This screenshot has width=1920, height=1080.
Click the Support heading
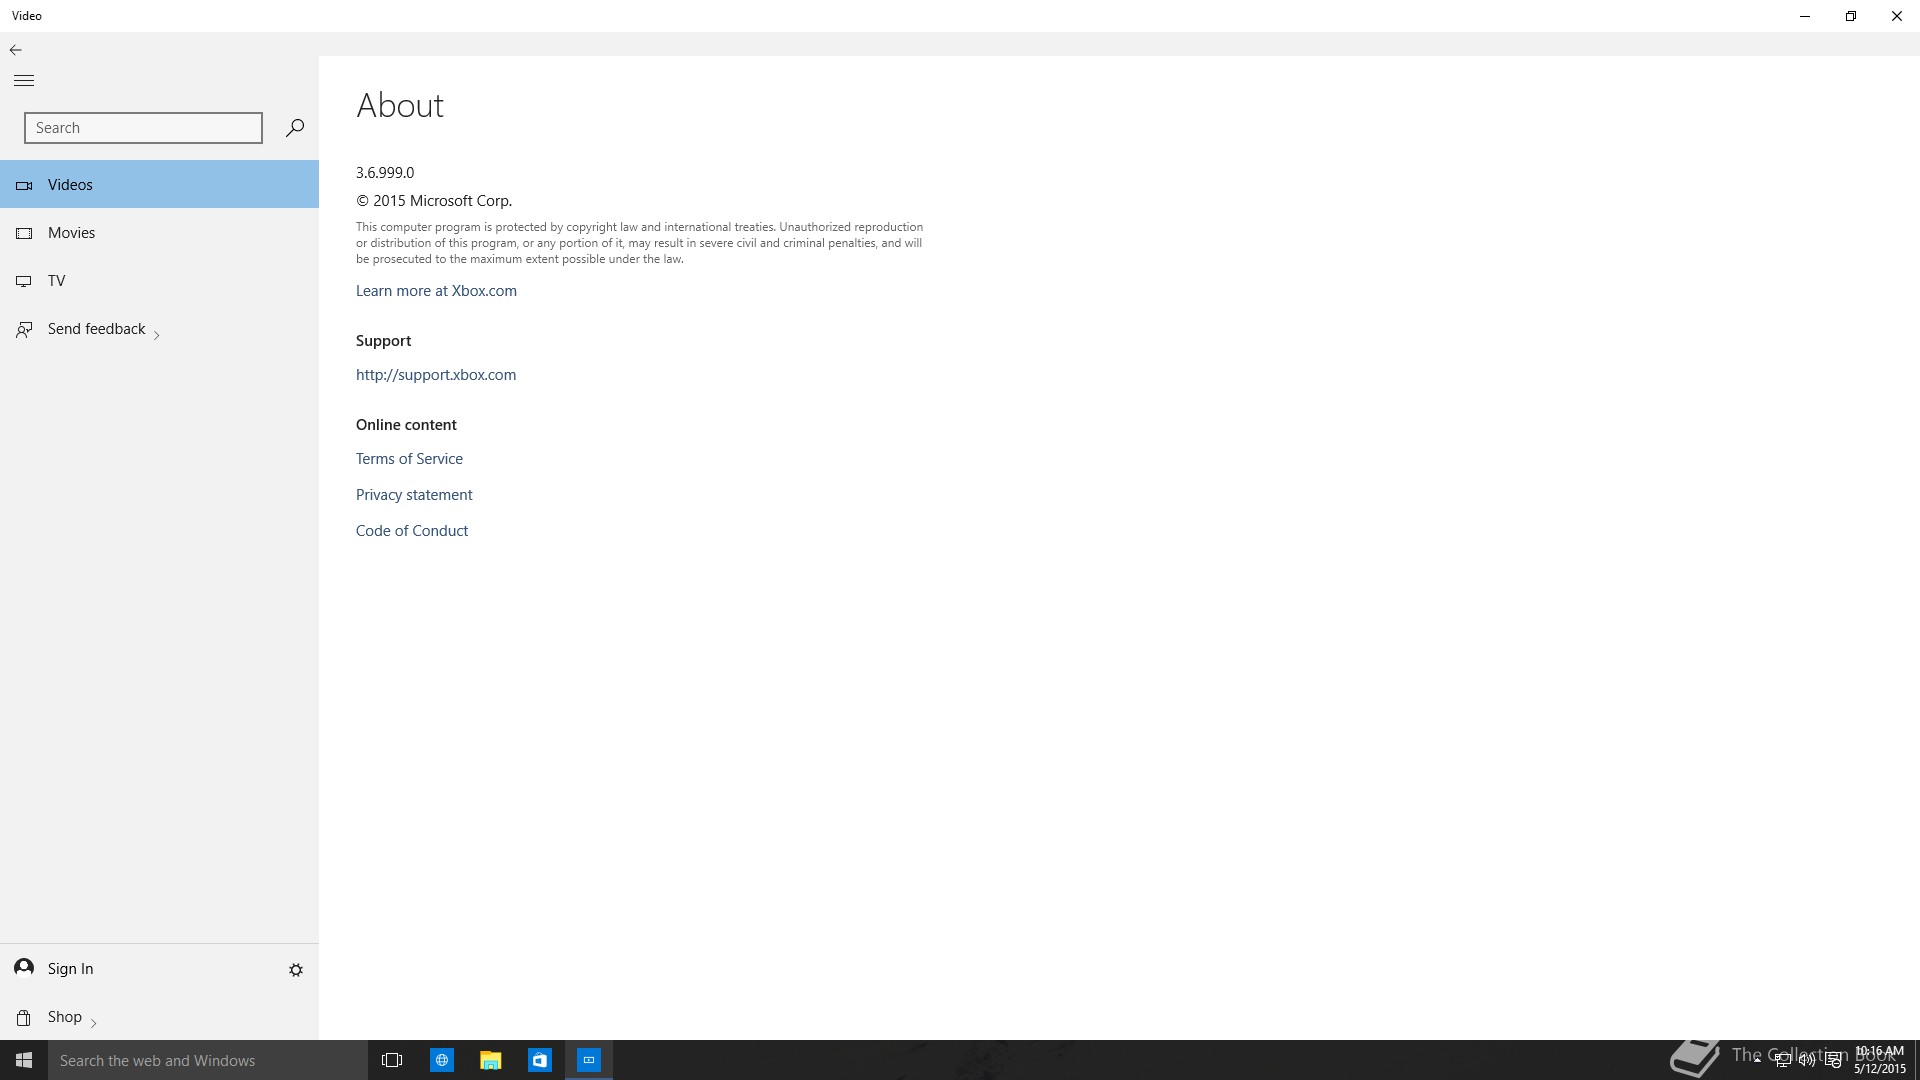[x=383, y=340]
